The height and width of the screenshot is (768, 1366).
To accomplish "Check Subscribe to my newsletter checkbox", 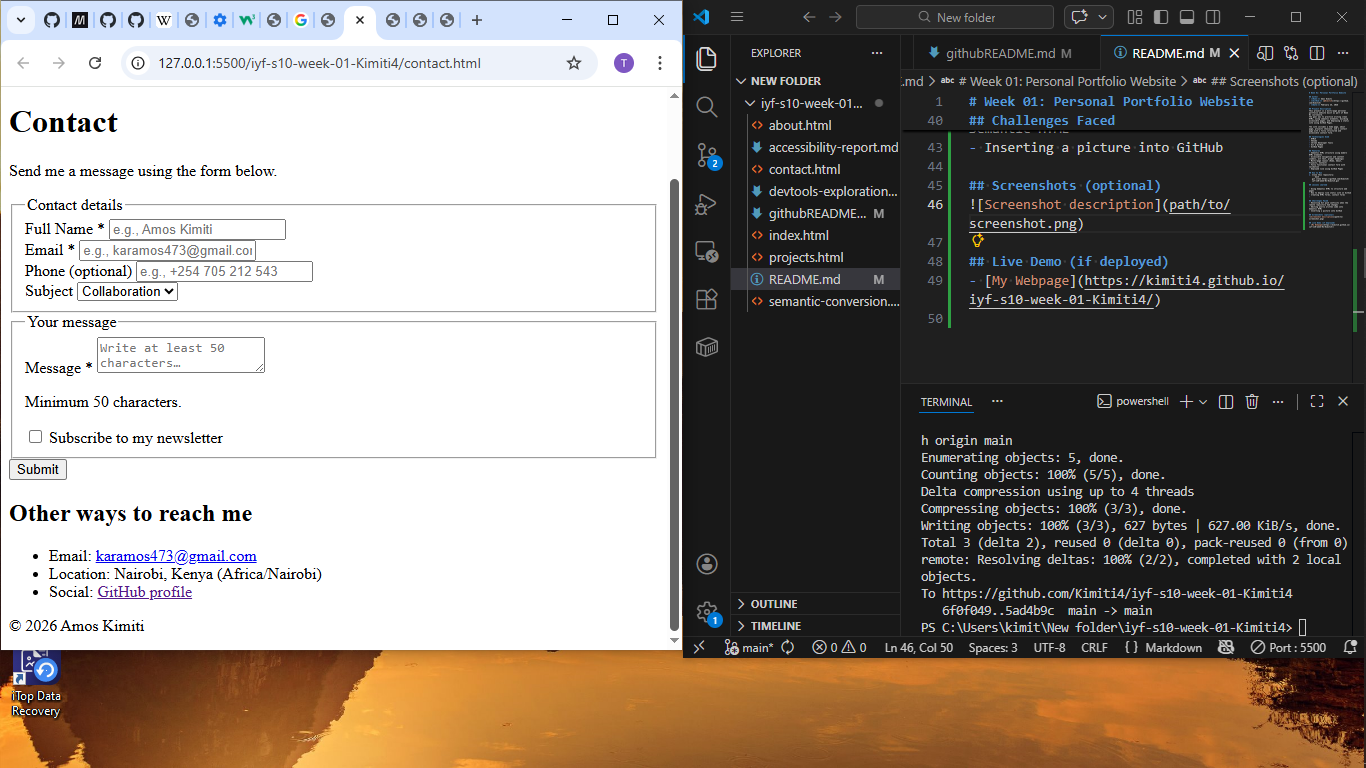I will 36,437.
